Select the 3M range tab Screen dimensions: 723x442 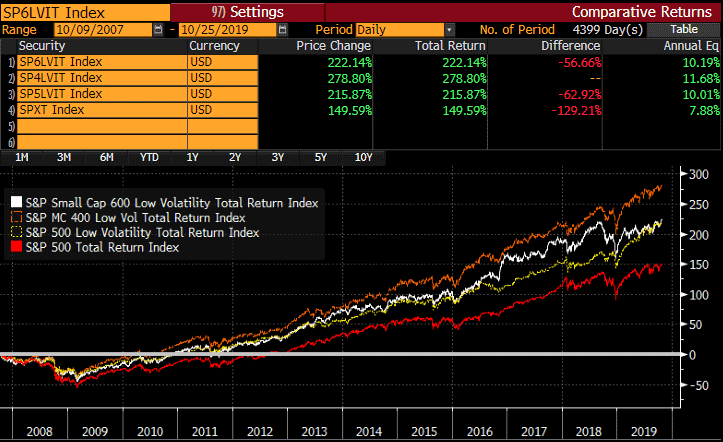(64, 158)
